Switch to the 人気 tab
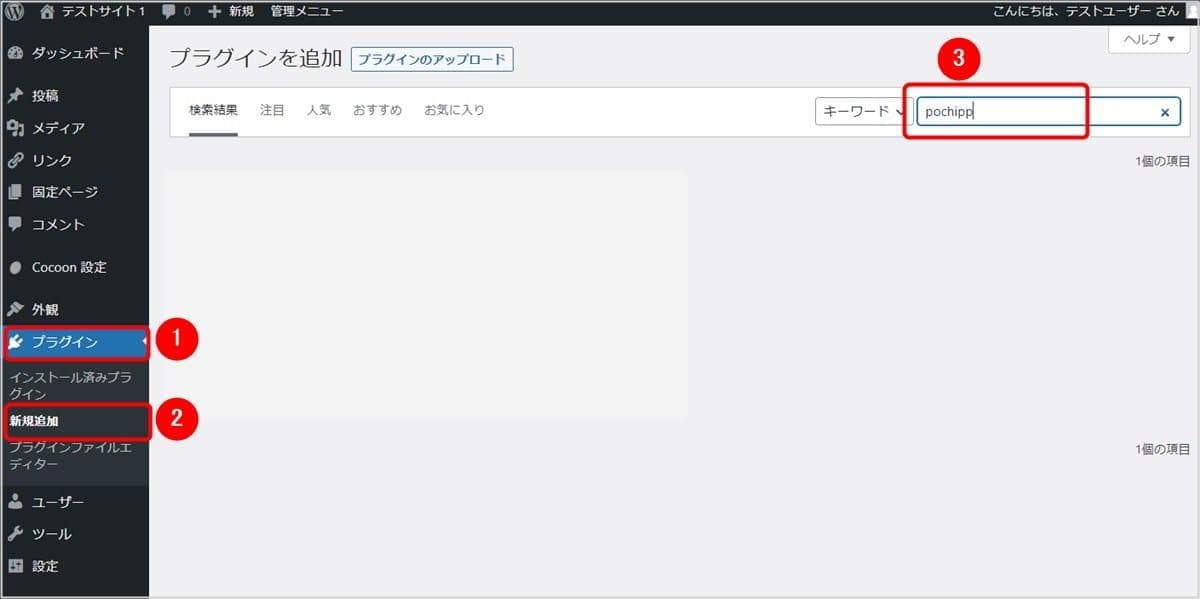The image size is (1200, 599). coord(319,111)
